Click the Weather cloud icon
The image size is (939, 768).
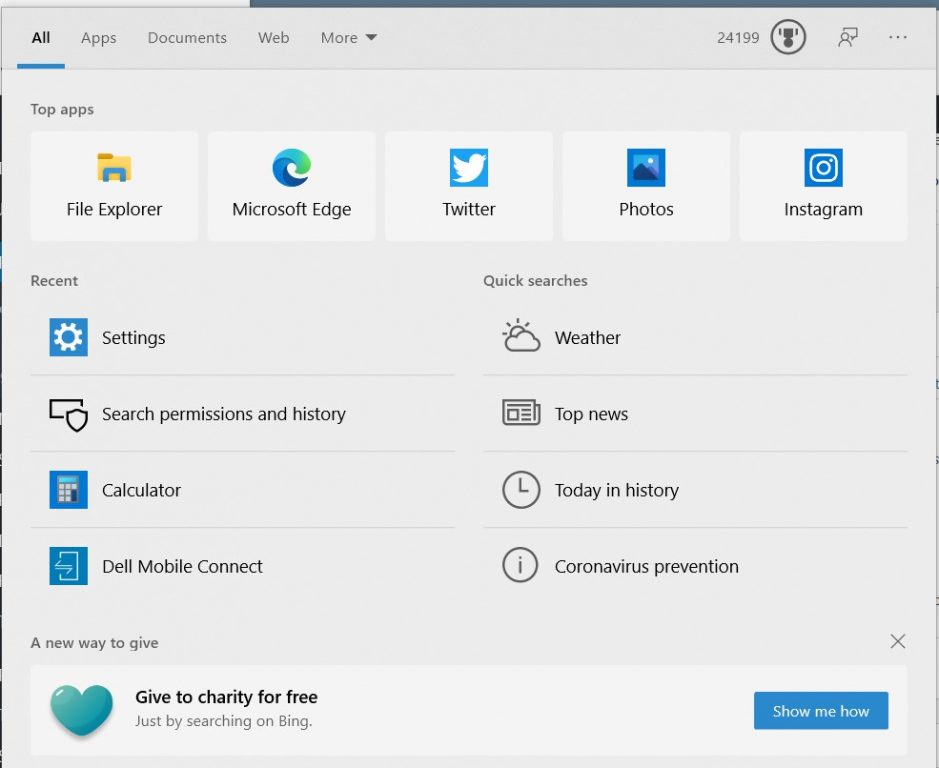521,335
